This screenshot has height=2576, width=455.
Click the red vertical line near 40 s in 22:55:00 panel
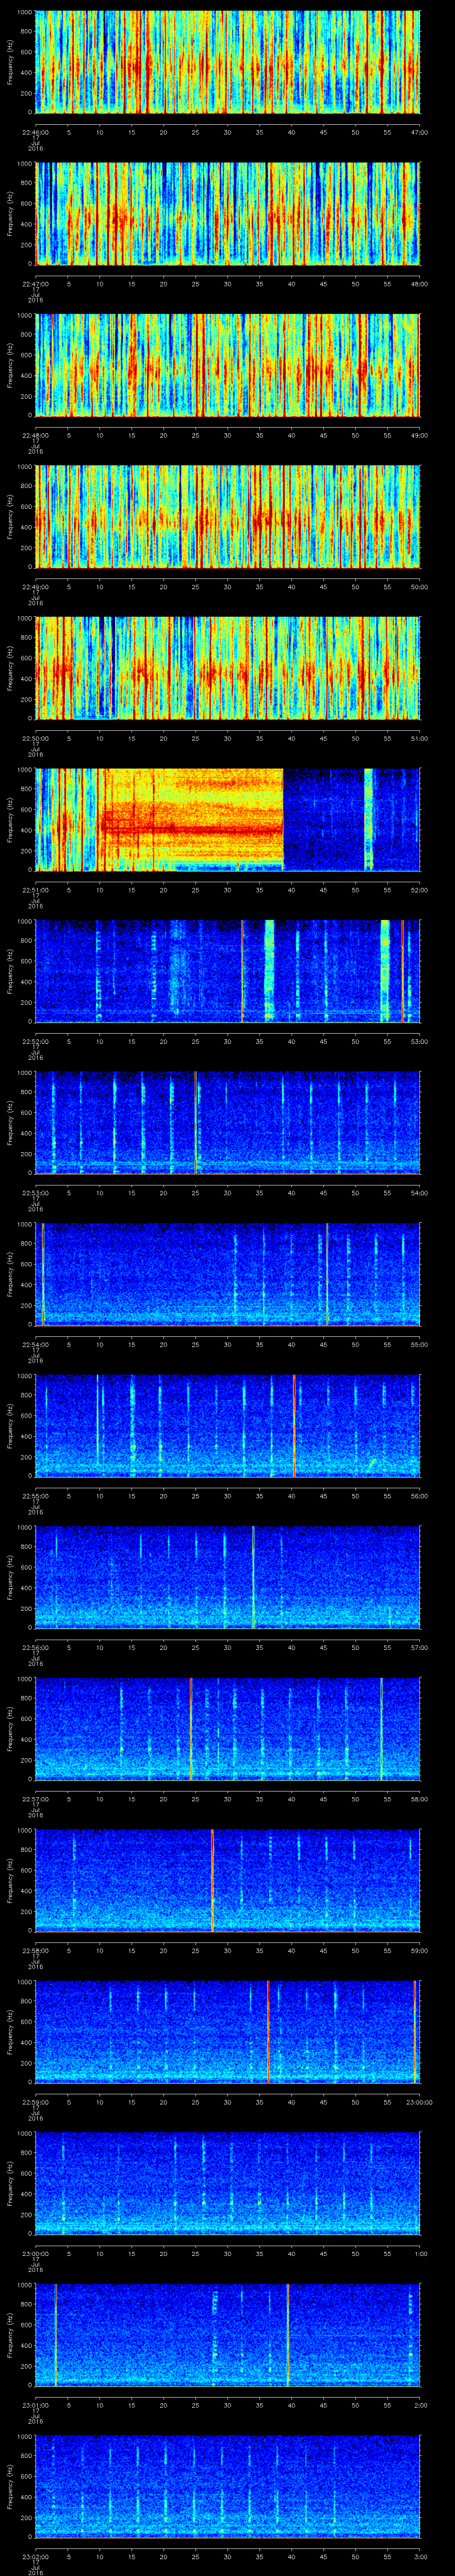(294, 1426)
